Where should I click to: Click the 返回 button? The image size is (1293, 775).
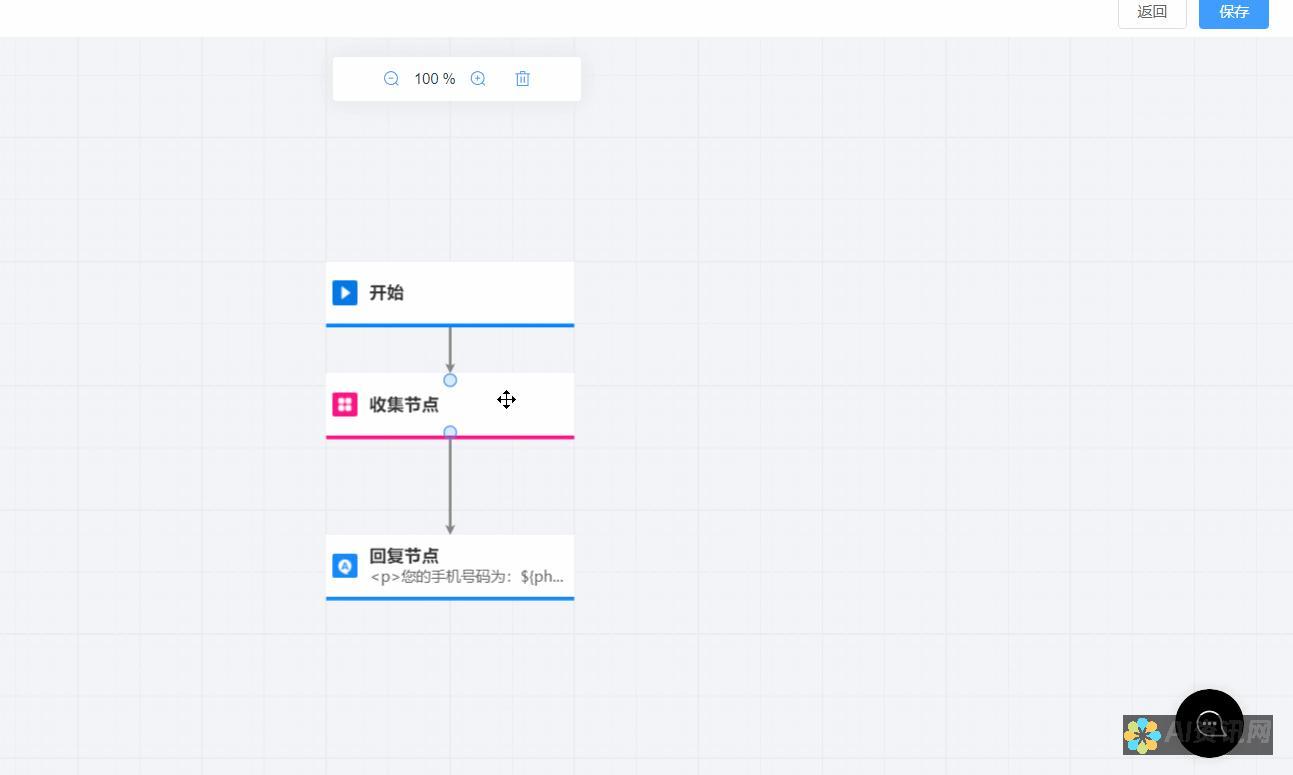pyautogui.click(x=1152, y=12)
